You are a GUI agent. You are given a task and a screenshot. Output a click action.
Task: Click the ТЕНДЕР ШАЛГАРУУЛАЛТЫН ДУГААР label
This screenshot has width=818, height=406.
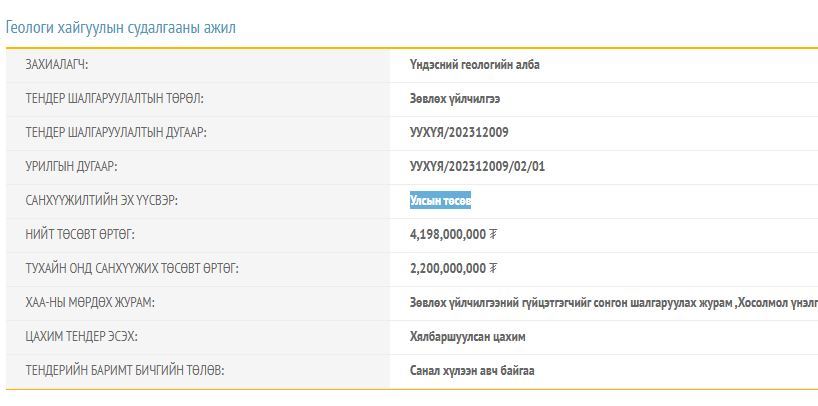pyautogui.click(x=116, y=133)
